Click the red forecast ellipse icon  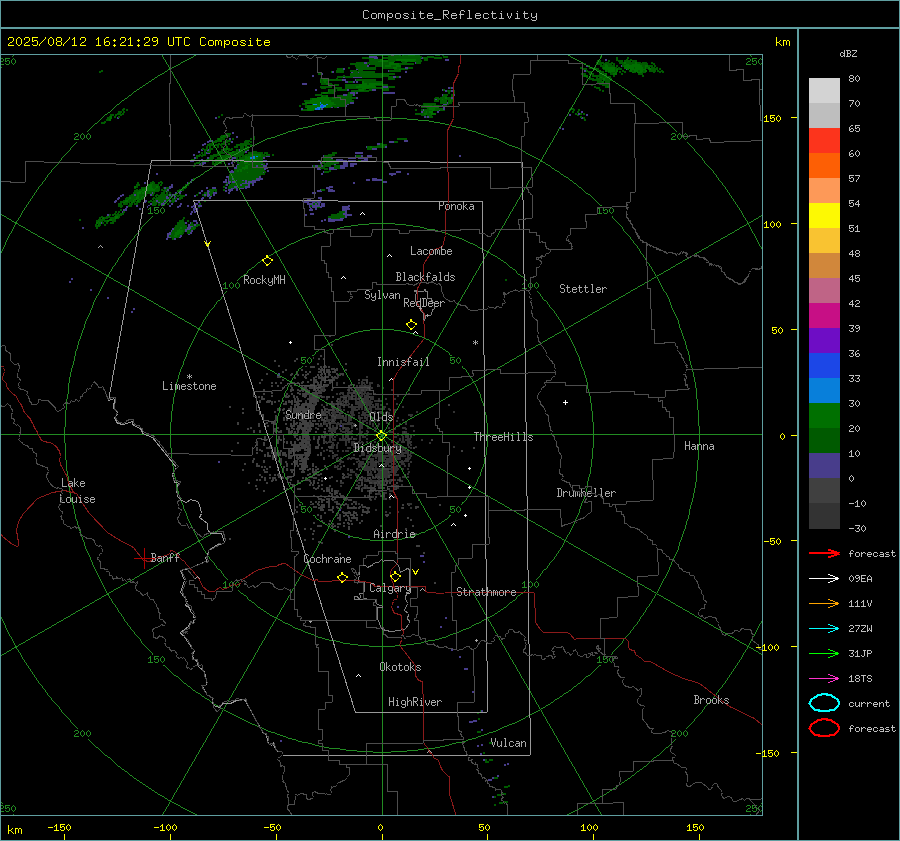click(x=824, y=728)
